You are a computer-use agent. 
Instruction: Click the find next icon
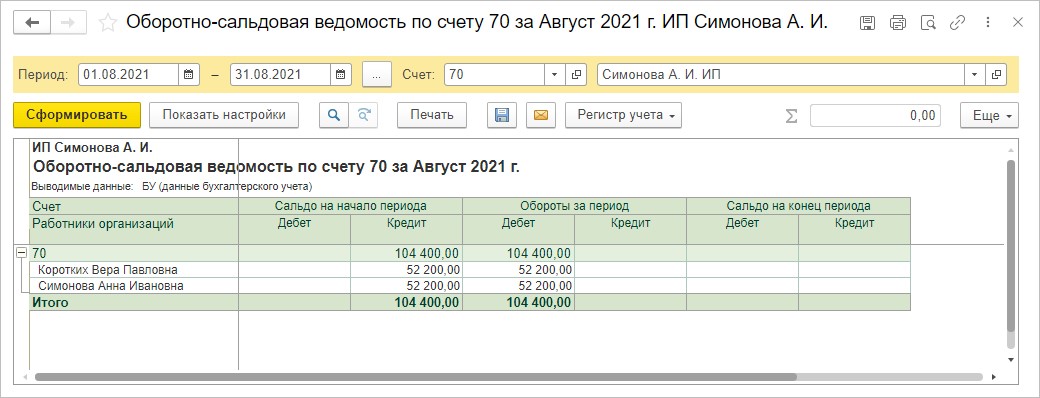363,115
